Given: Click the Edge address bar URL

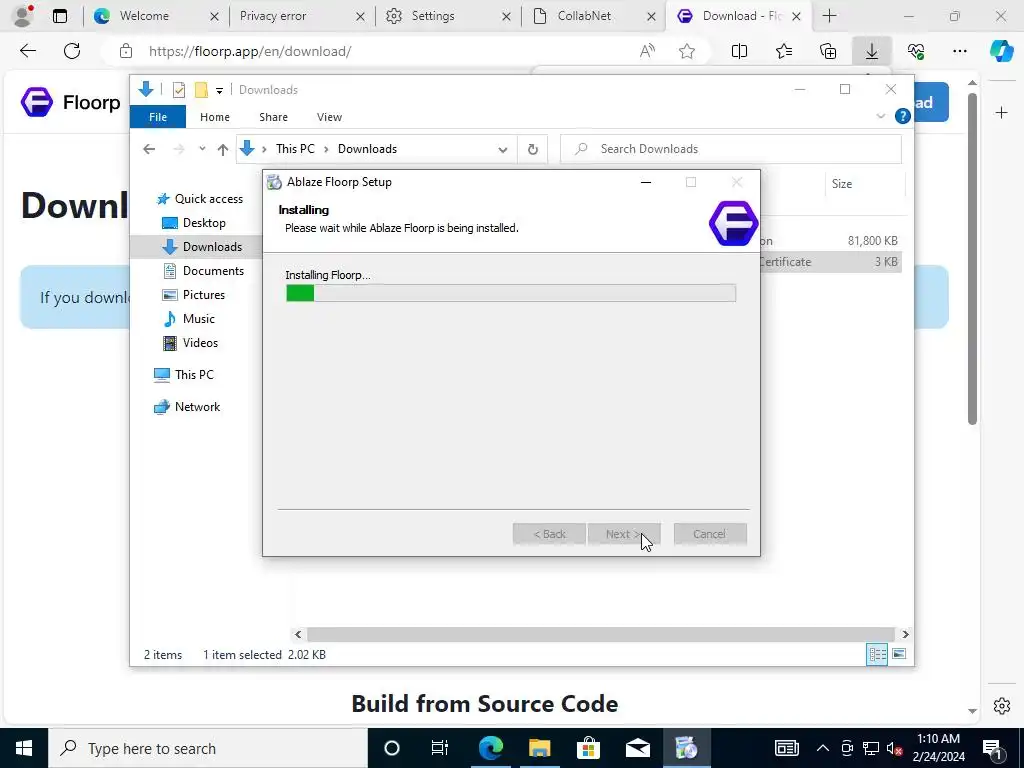Looking at the screenshot, I should tap(250, 51).
